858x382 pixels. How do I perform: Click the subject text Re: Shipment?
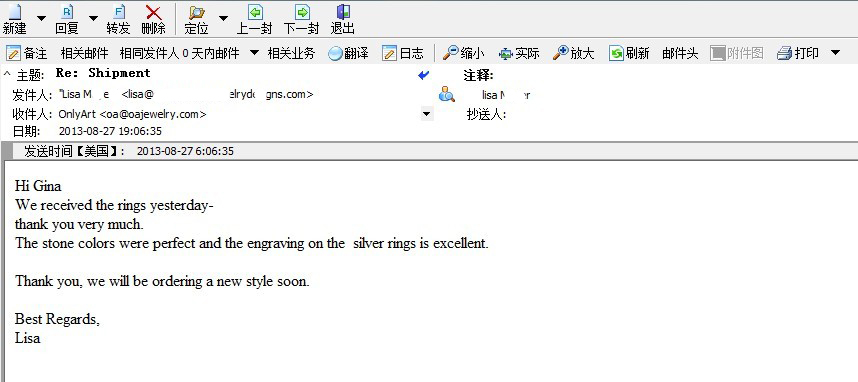[103, 73]
